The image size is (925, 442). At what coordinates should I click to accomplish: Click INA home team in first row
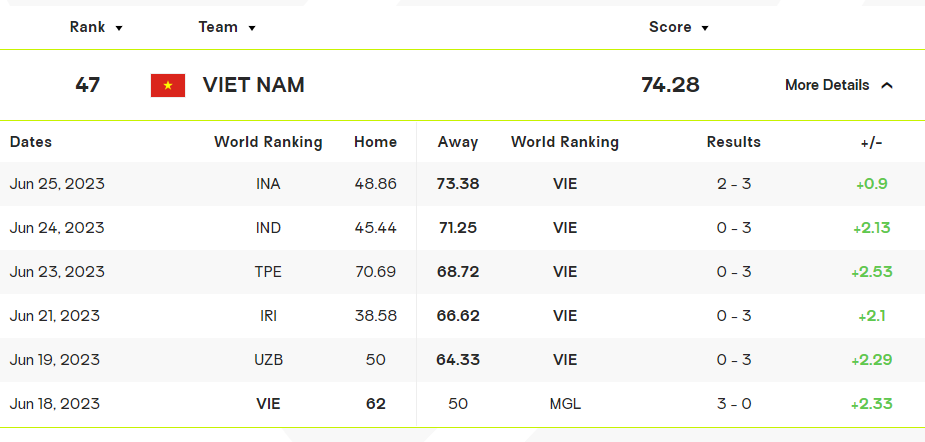coord(268,184)
